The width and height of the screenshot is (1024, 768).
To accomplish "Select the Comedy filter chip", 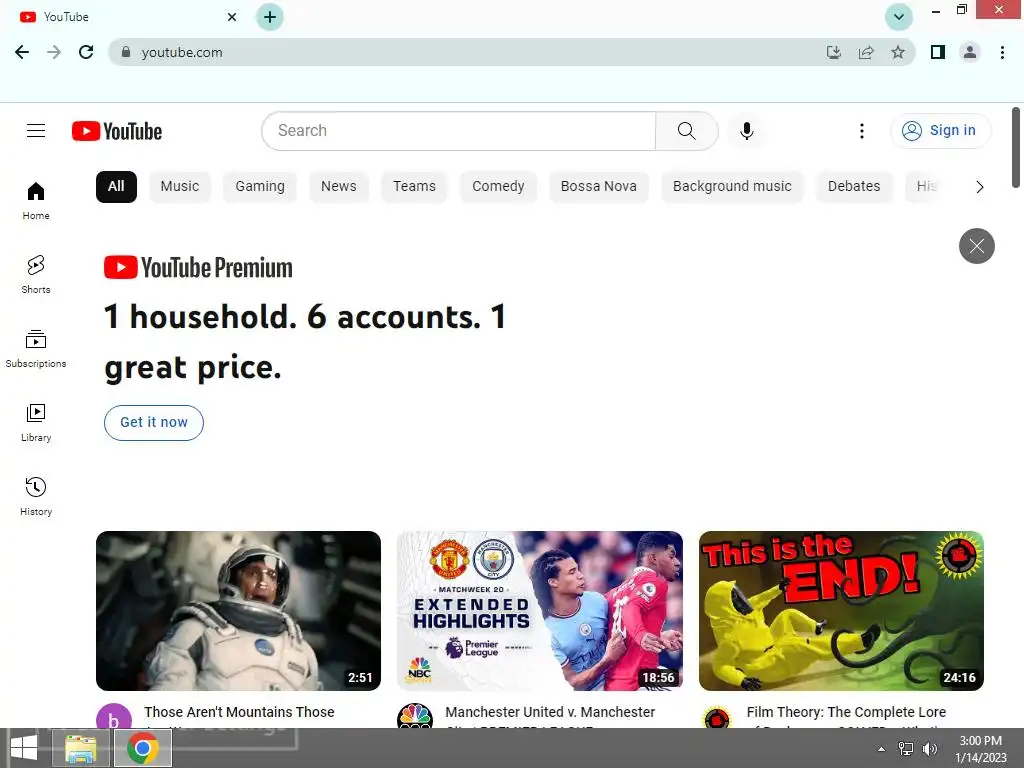I will tap(498, 187).
